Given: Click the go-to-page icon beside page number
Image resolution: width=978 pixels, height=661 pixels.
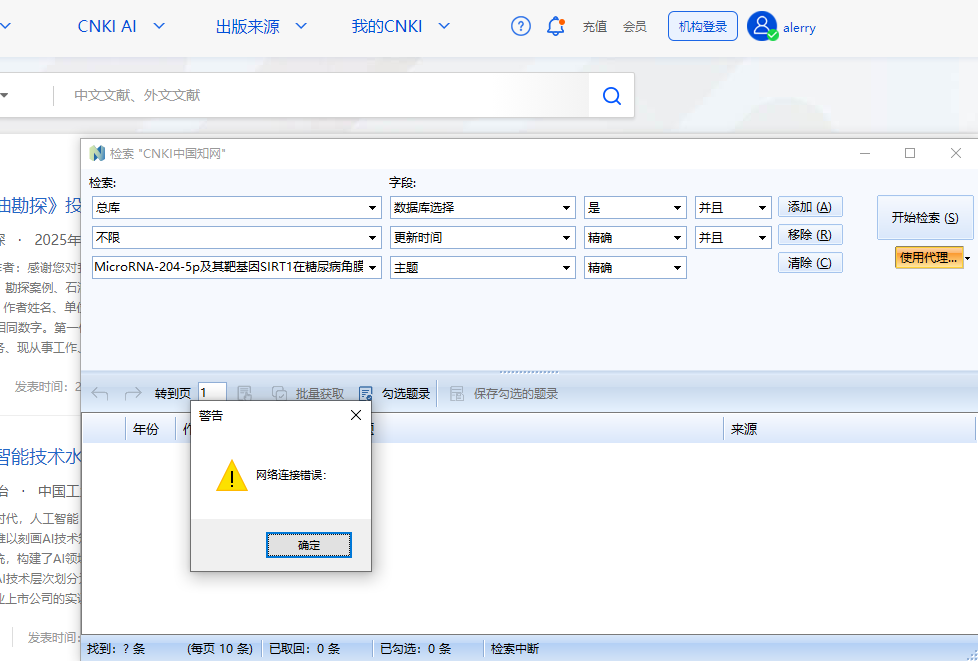Looking at the screenshot, I should [x=244, y=393].
